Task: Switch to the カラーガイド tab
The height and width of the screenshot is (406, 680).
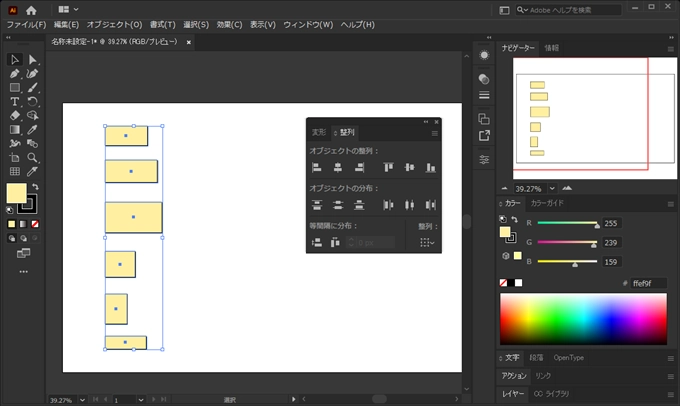Action: coord(547,203)
